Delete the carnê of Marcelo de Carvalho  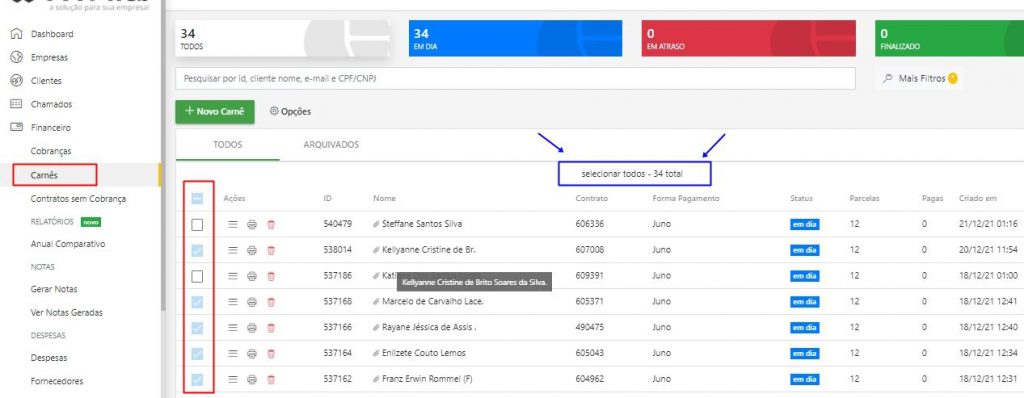click(271, 302)
